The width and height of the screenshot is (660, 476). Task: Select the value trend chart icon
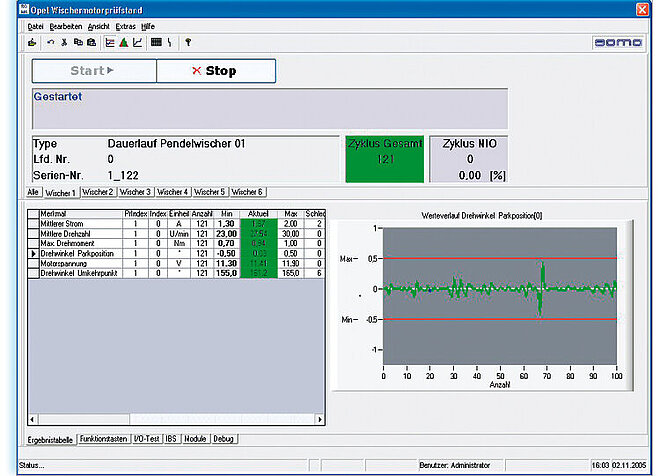110,43
